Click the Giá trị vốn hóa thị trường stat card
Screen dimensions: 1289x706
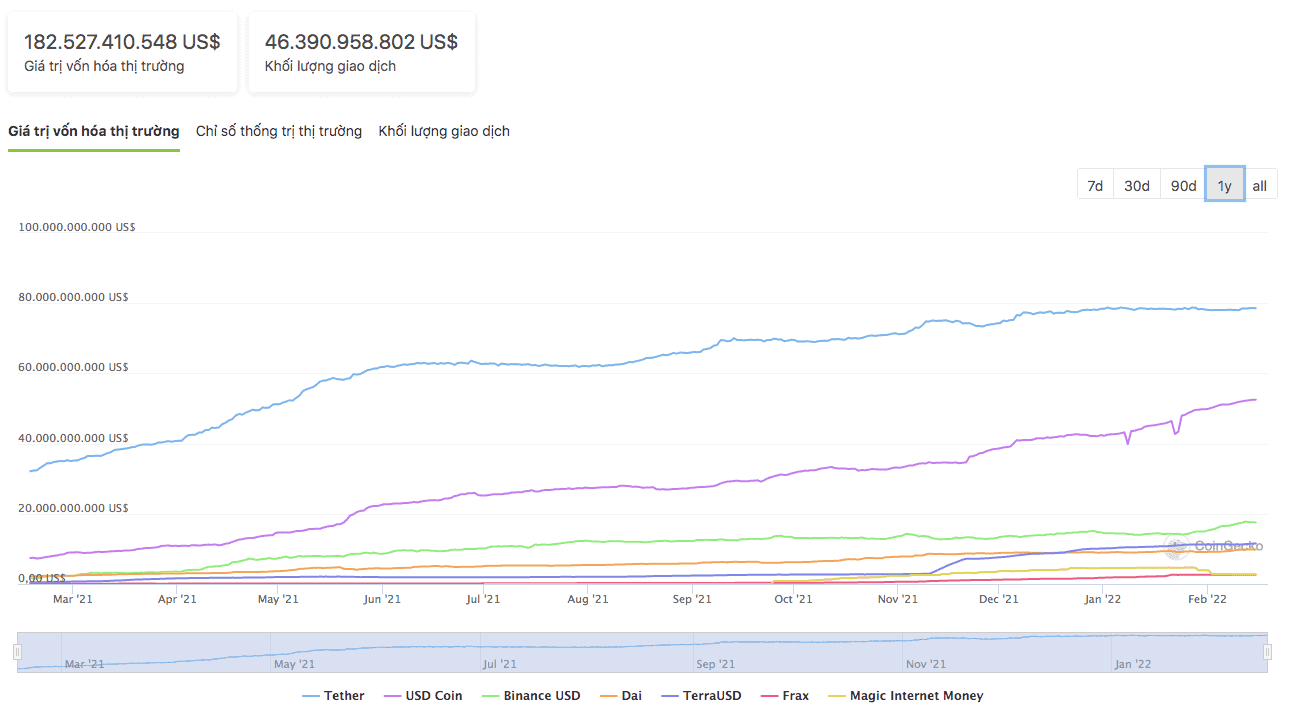click(122, 51)
